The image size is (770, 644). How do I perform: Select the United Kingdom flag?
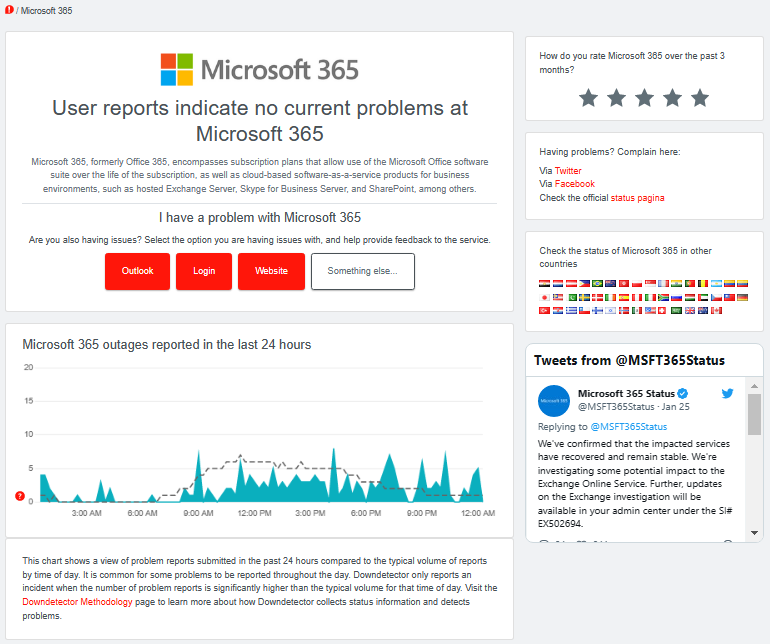690,310
